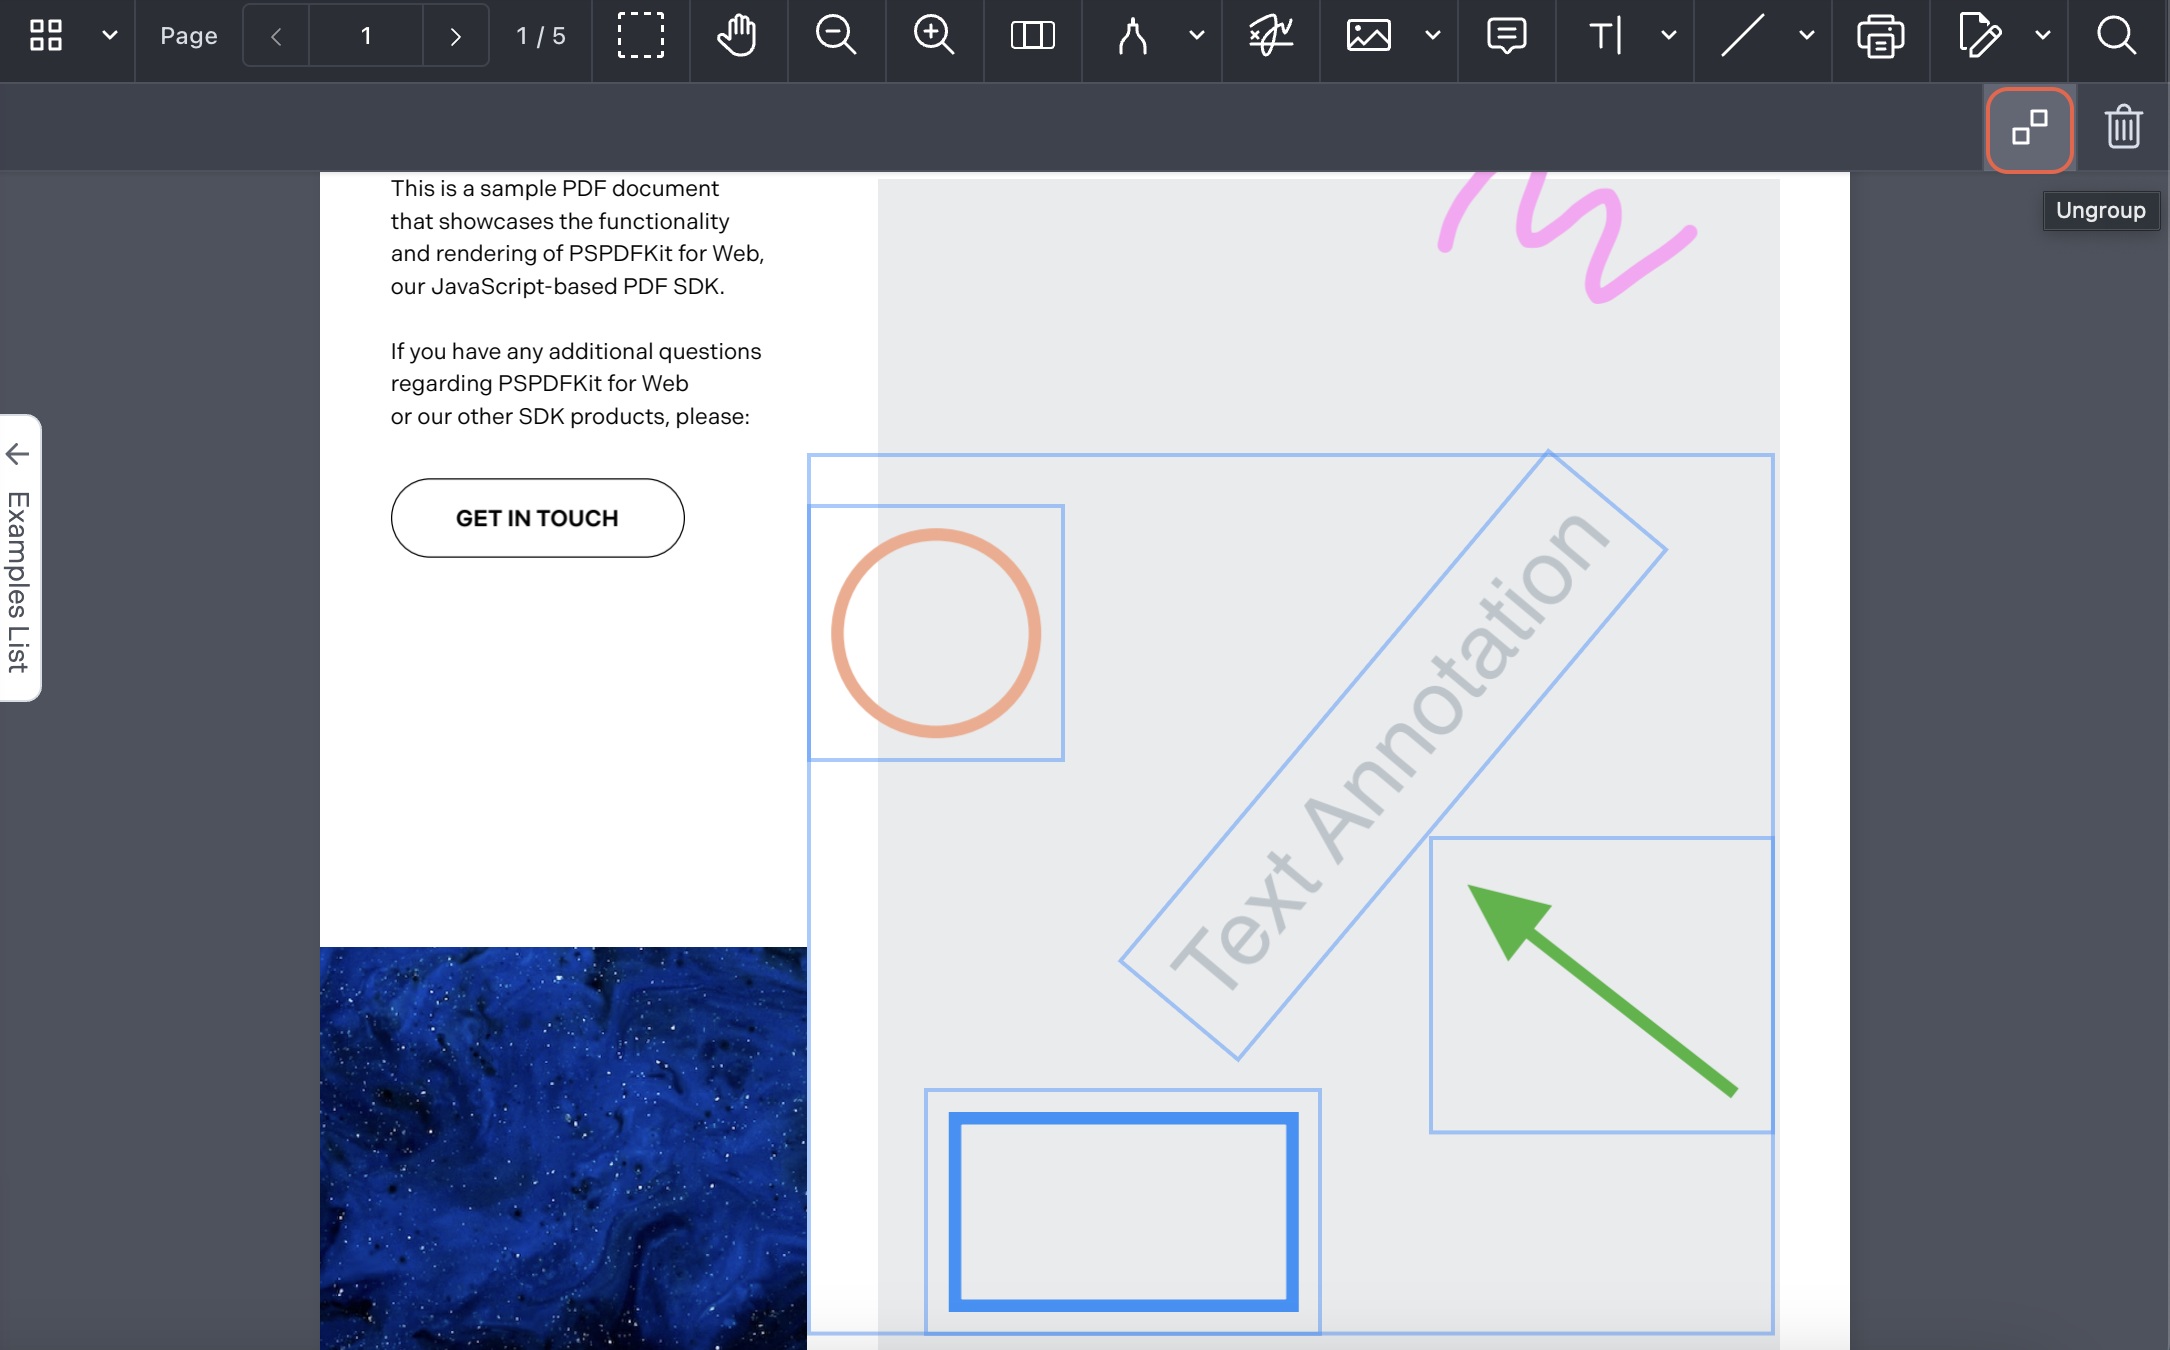Screen dimensions: 2170x1350
Task: Select the annotation selection tool
Action: coord(641,37)
